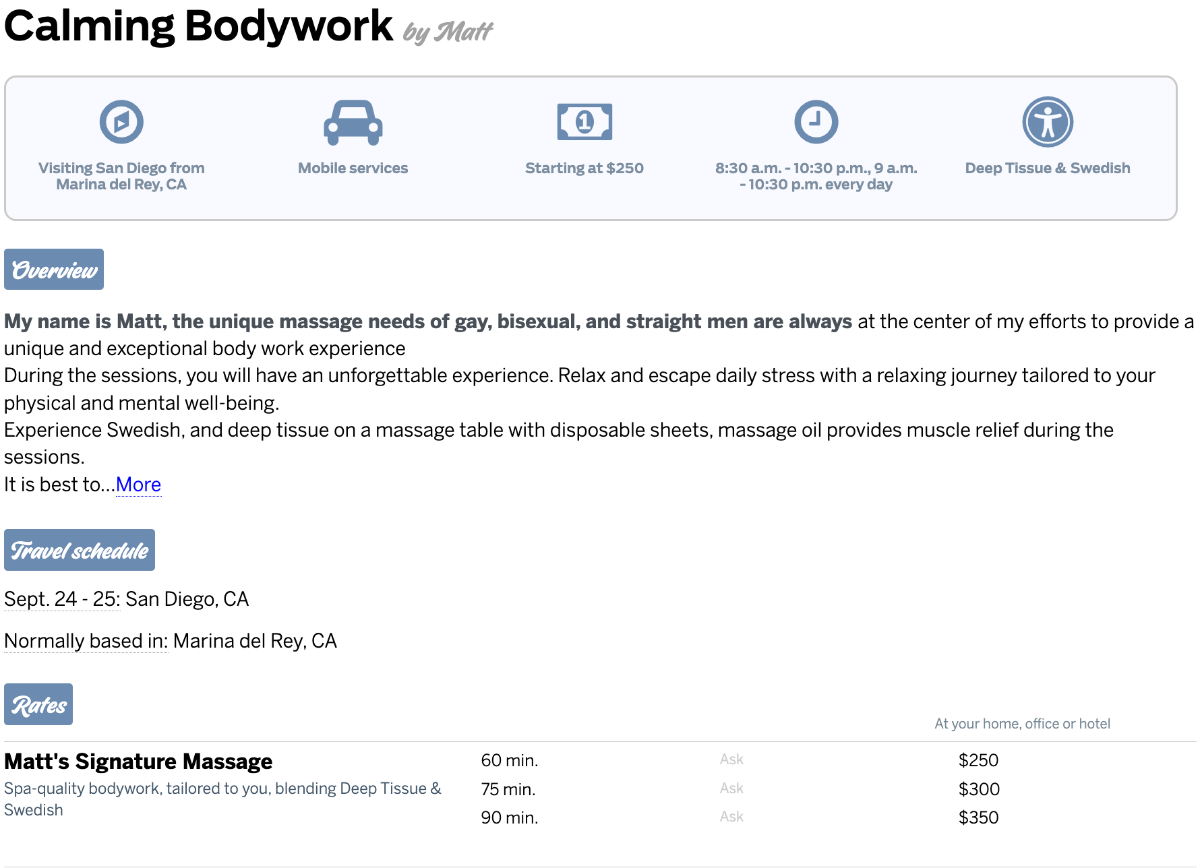Click 'Ask' for the 60 min. session
The height and width of the screenshot is (868, 1200).
click(x=731, y=760)
